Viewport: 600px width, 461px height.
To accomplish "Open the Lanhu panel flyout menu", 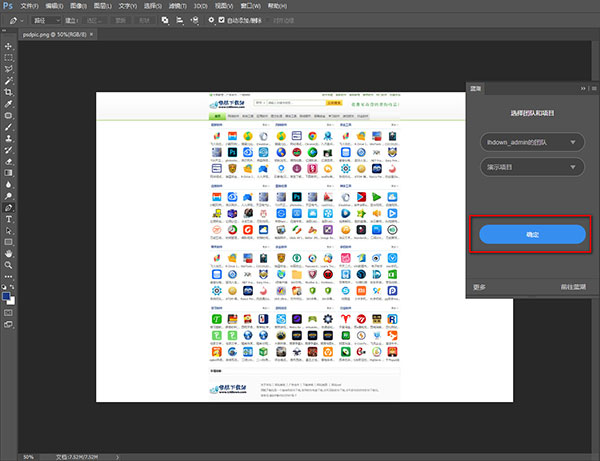I will (594, 88).
